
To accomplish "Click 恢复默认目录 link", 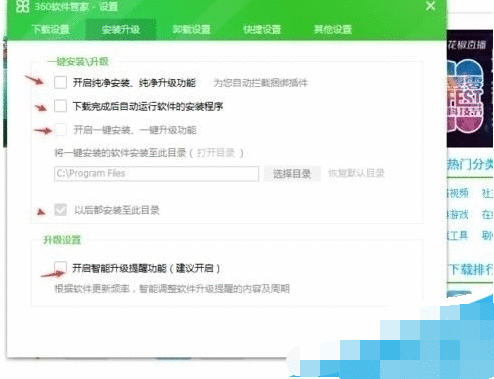I will tap(356, 173).
